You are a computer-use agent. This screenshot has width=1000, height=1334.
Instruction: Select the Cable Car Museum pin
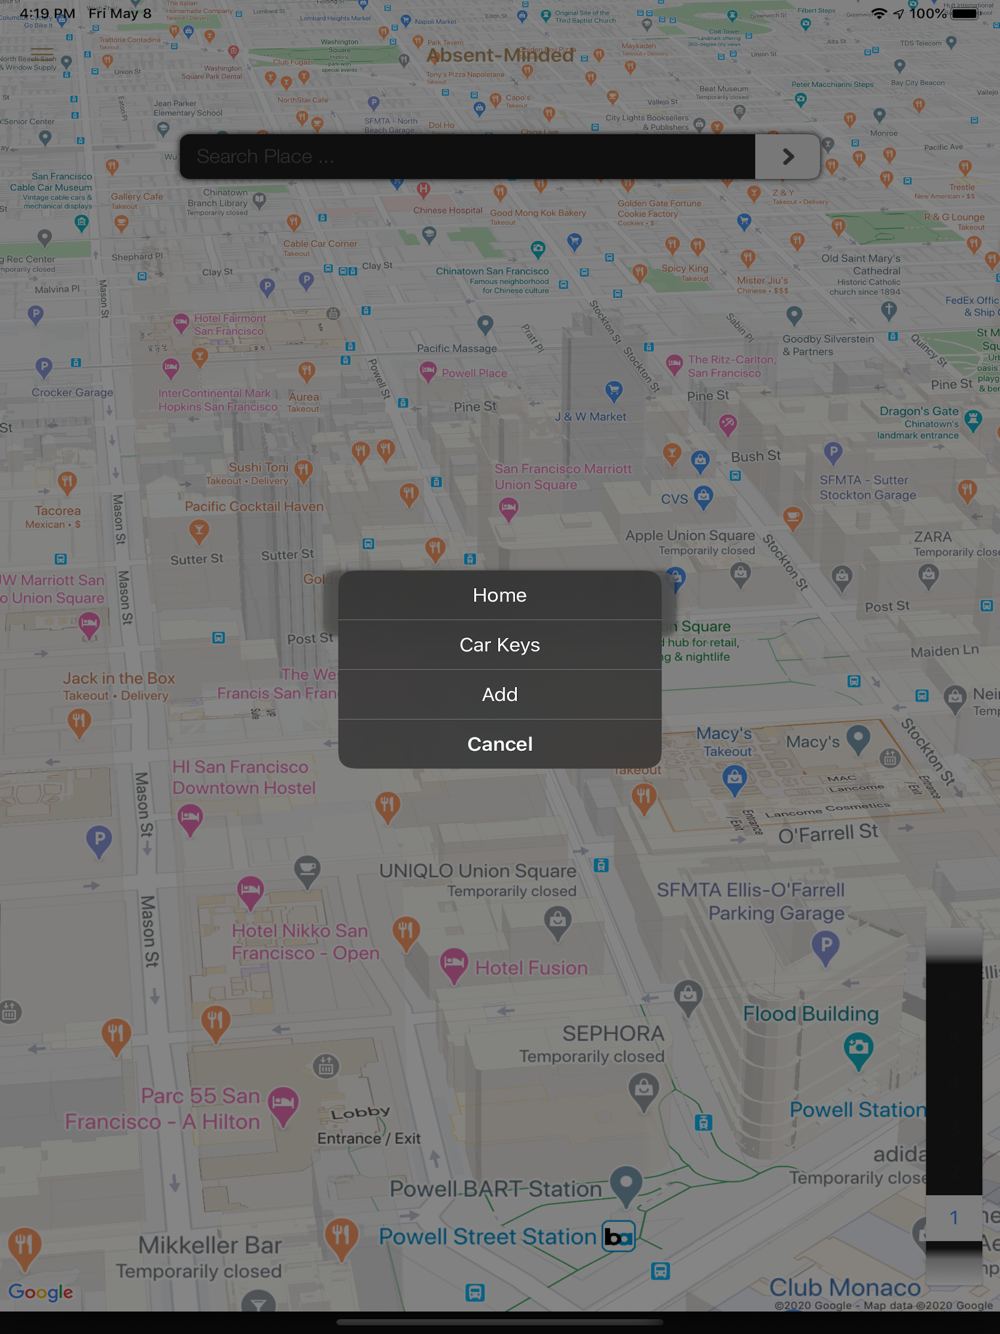(x=82, y=223)
